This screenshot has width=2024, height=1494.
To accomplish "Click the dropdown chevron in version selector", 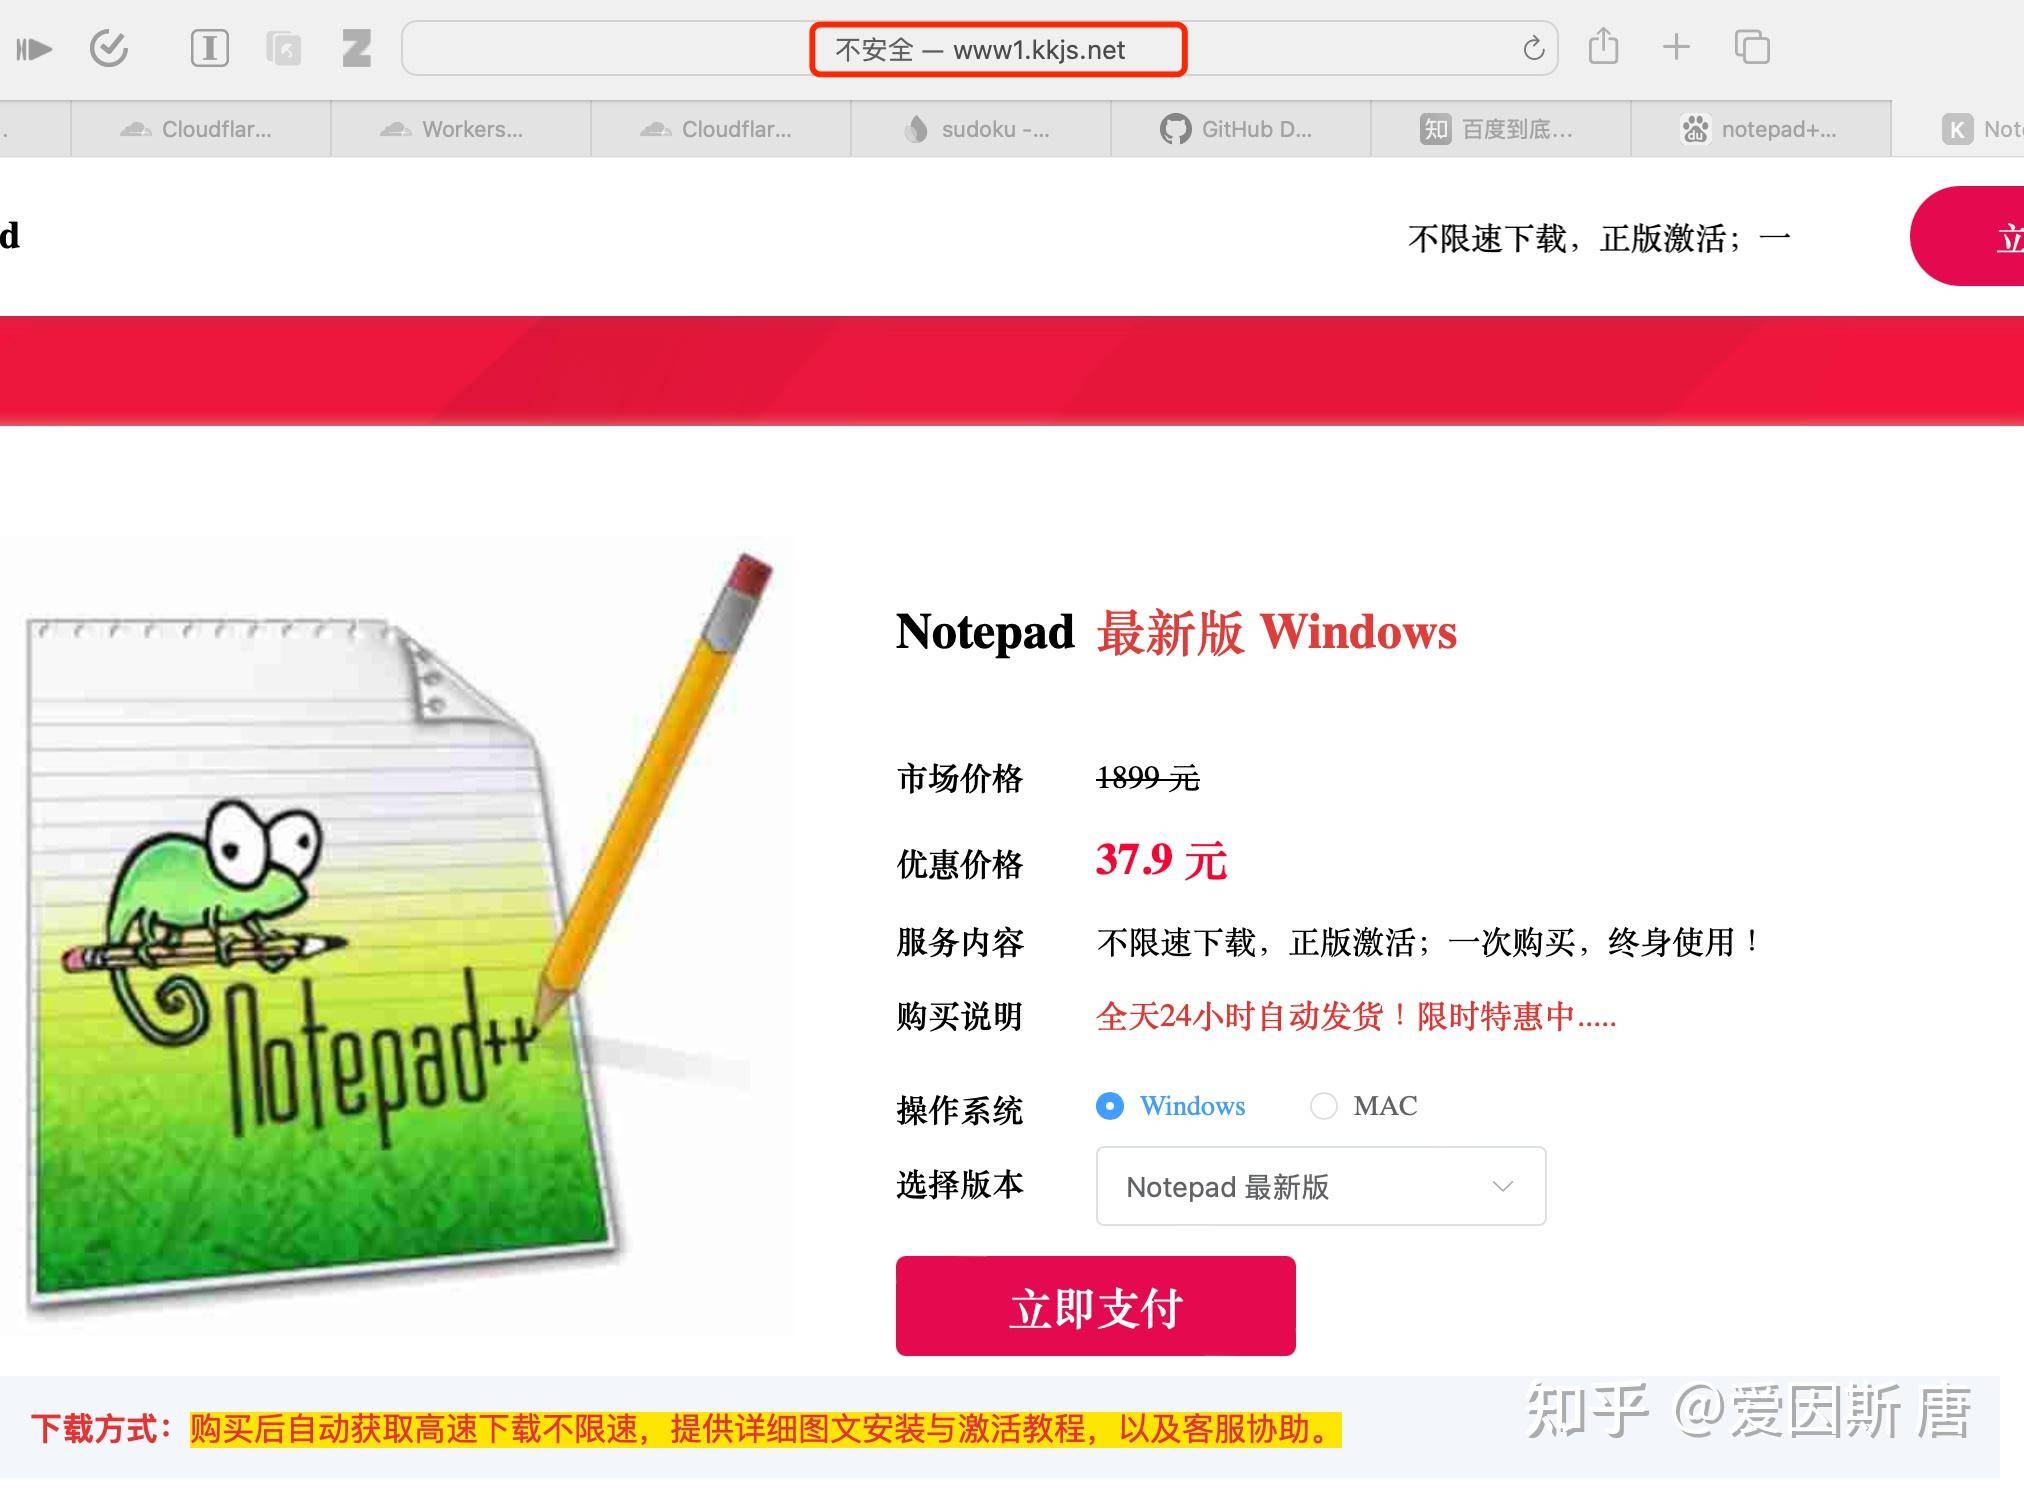I will [x=1502, y=1186].
